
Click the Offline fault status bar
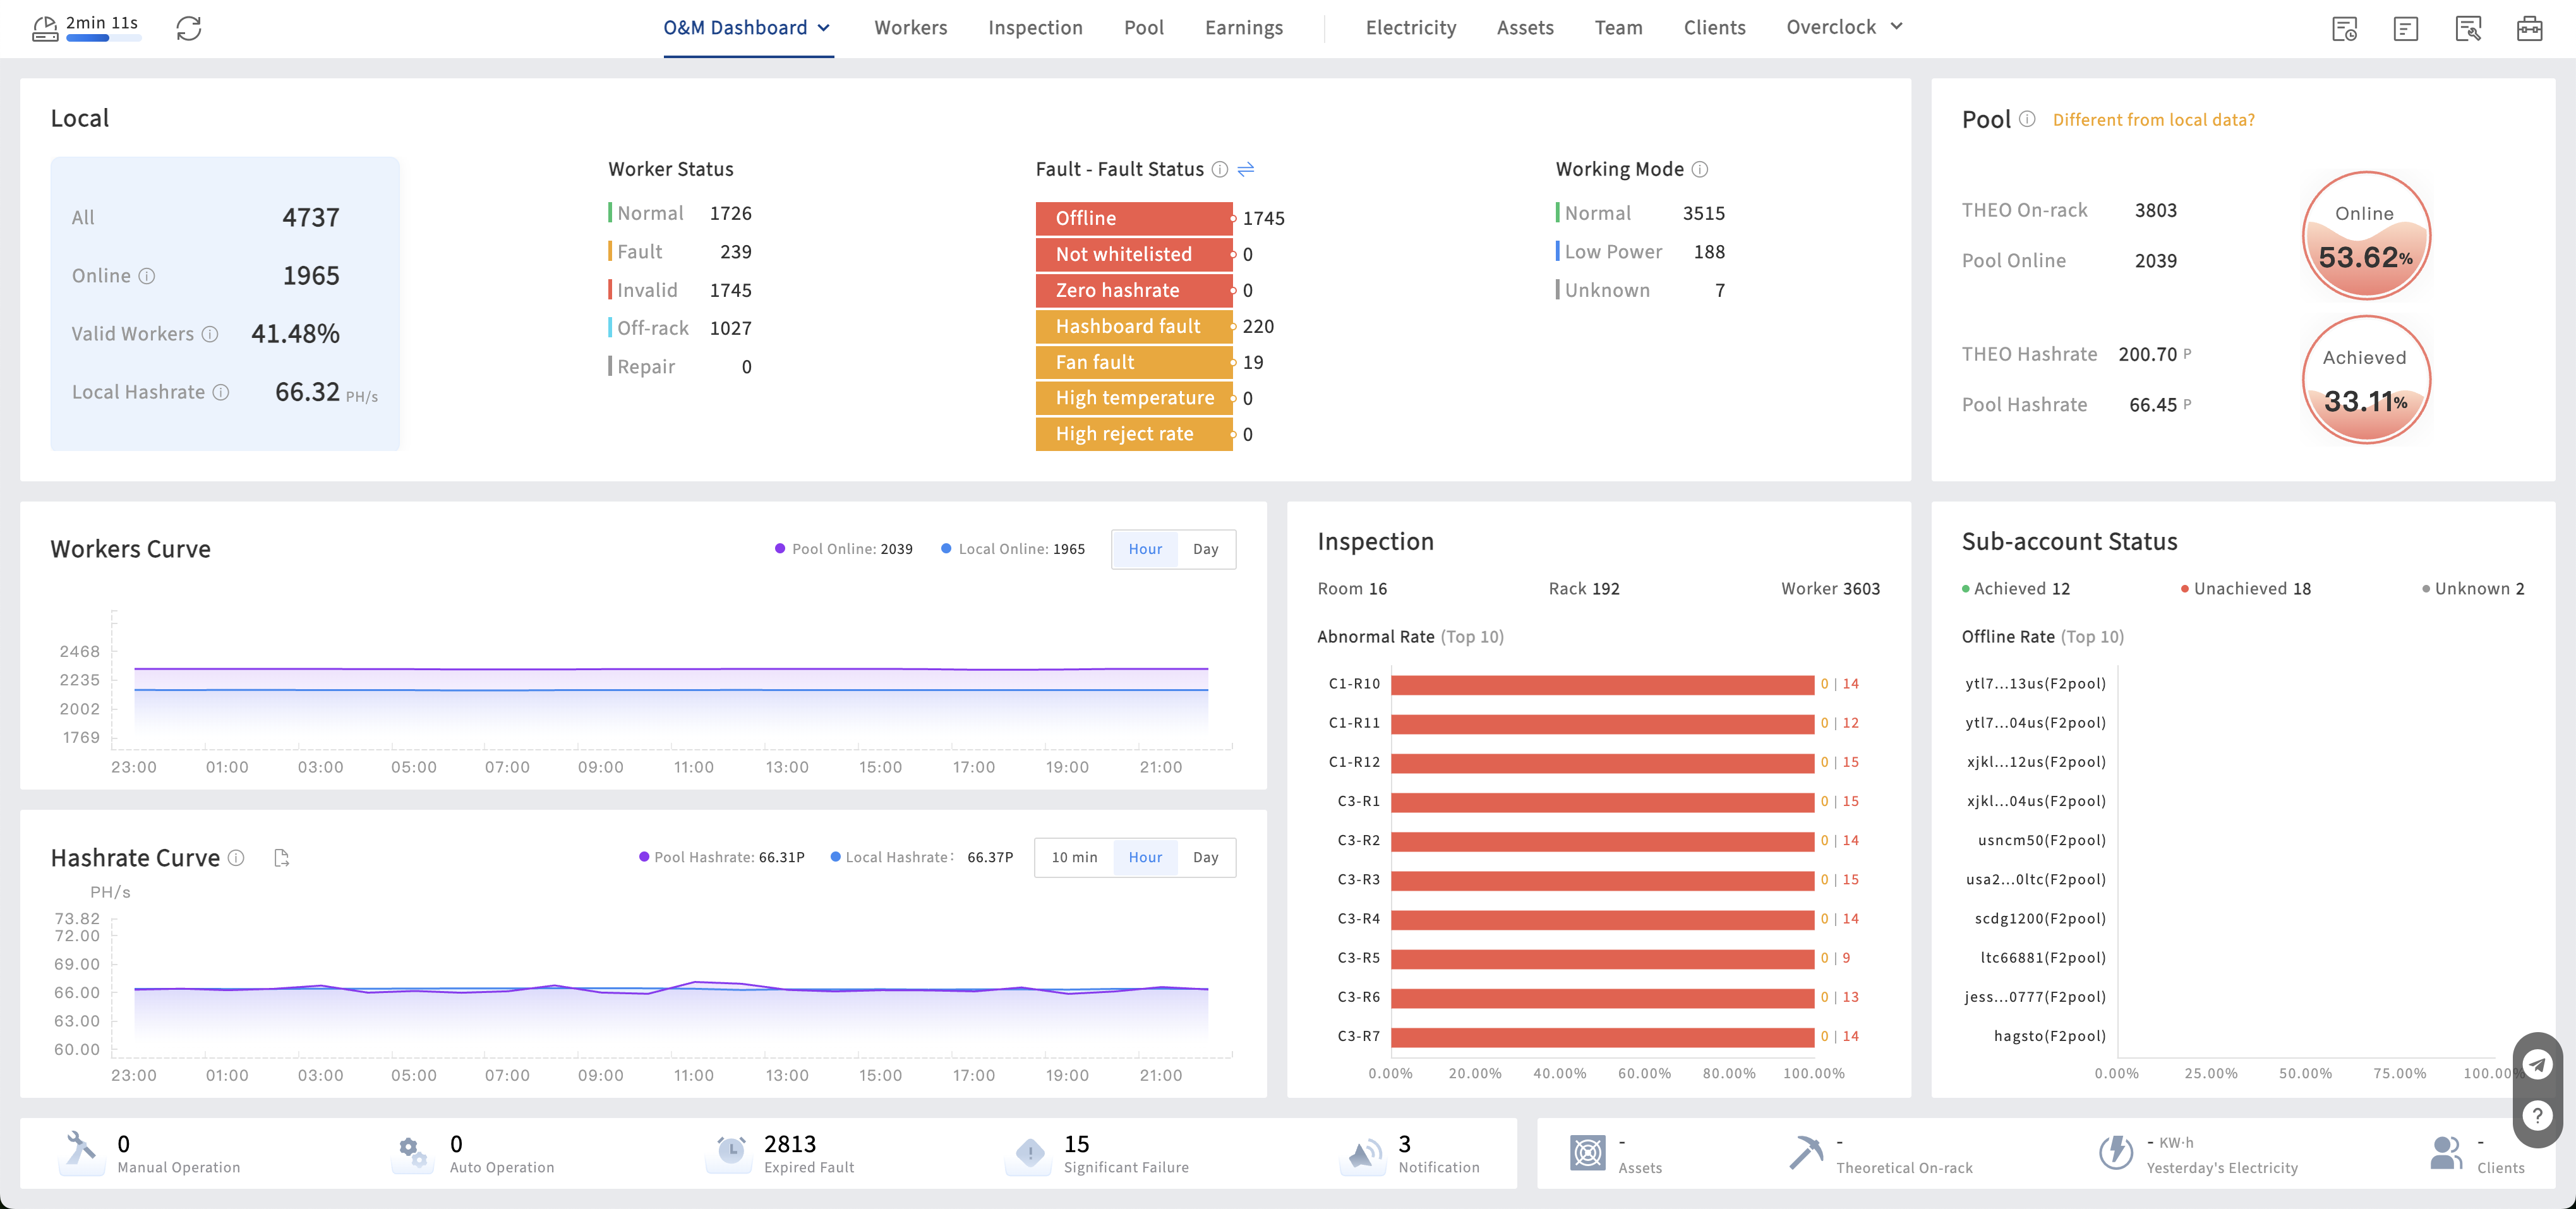(x=1133, y=218)
